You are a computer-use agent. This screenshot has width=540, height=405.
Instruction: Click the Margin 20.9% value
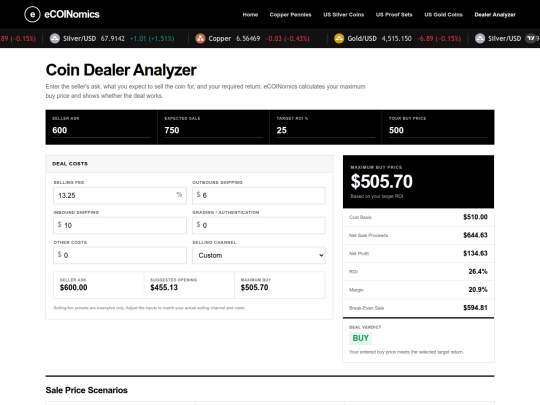478,290
